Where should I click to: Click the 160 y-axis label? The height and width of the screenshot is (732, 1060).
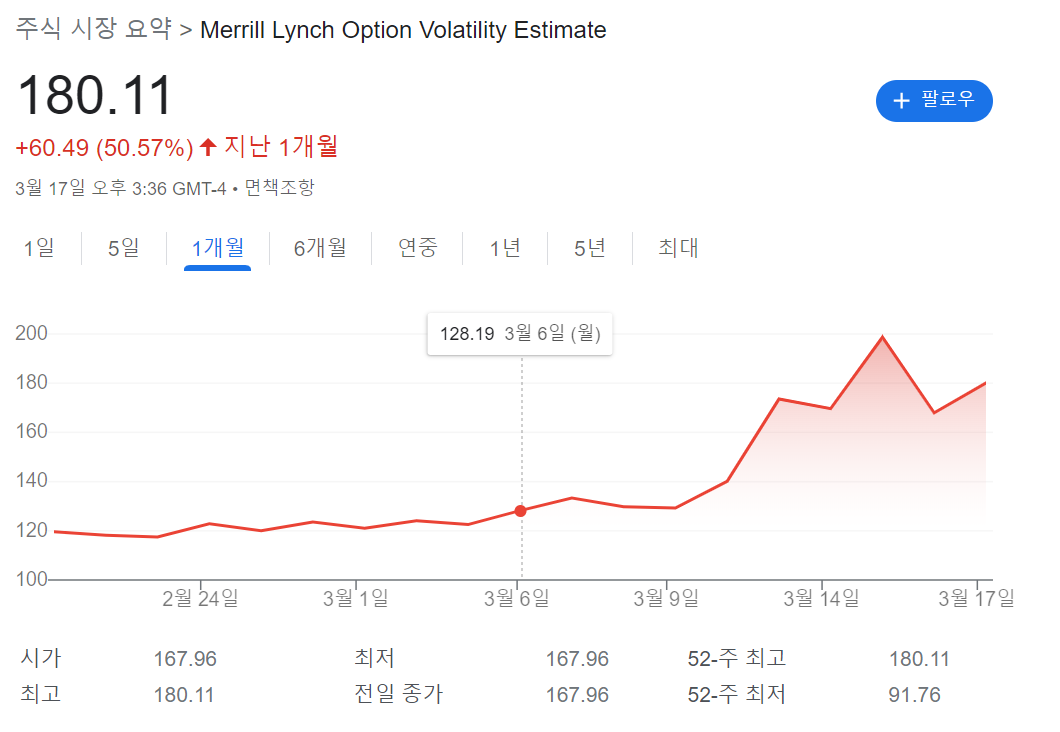(31, 431)
